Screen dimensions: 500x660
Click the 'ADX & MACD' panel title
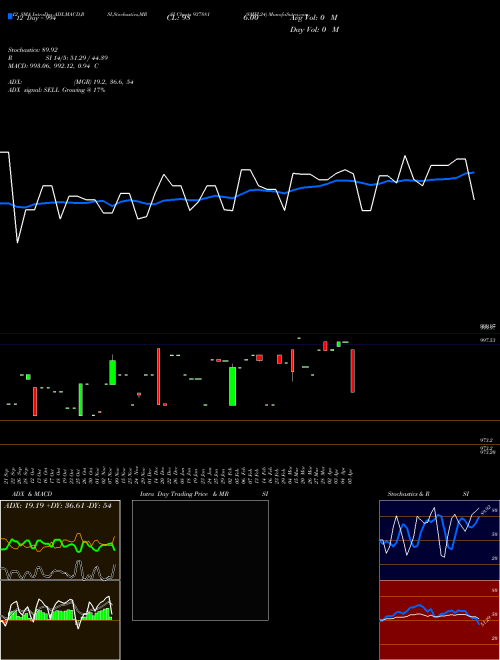[x=32, y=494]
